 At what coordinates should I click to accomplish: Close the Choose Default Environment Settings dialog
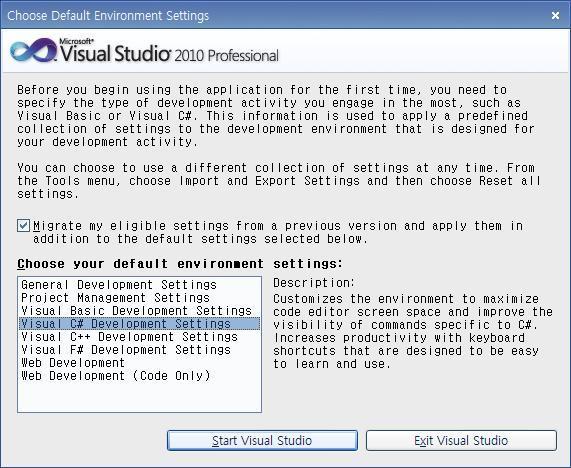coord(555,15)
